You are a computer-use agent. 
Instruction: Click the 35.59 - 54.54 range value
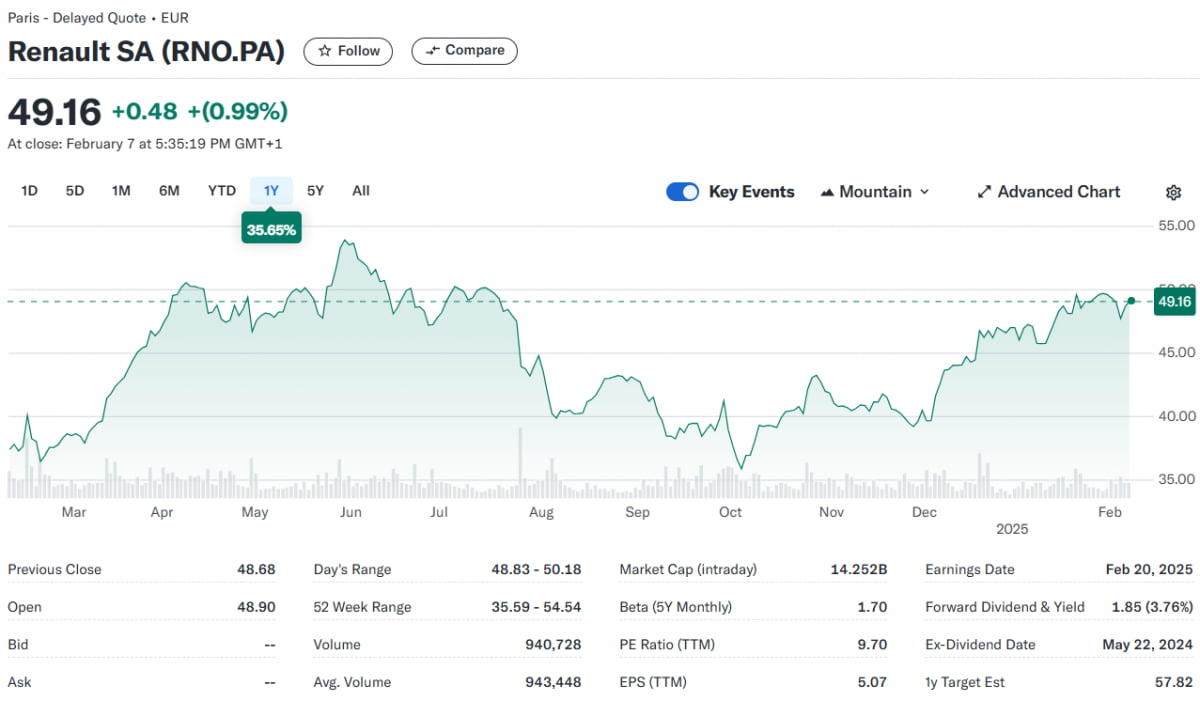(x=536, y=607)
